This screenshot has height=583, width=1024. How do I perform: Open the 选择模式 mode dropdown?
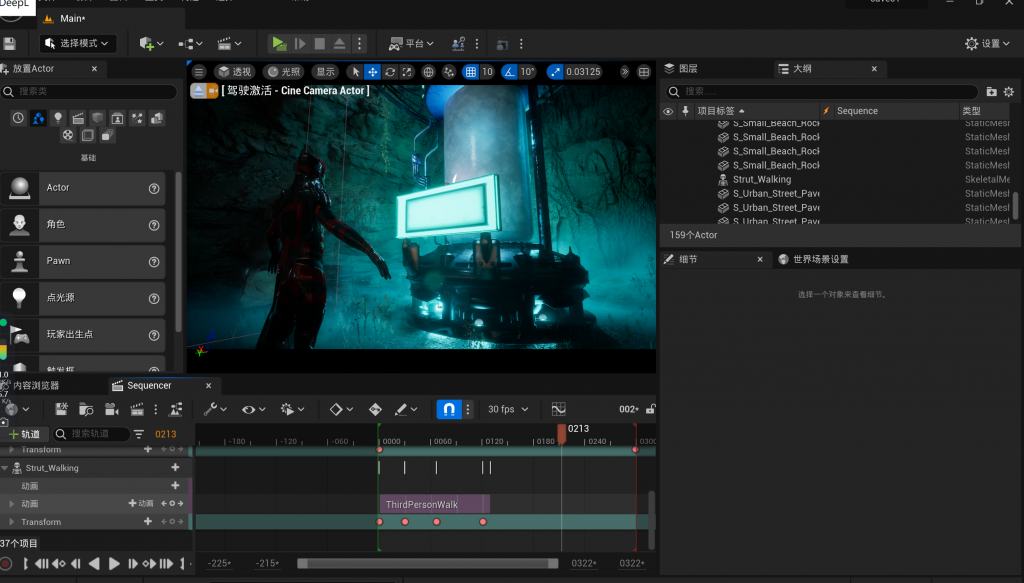78,44
